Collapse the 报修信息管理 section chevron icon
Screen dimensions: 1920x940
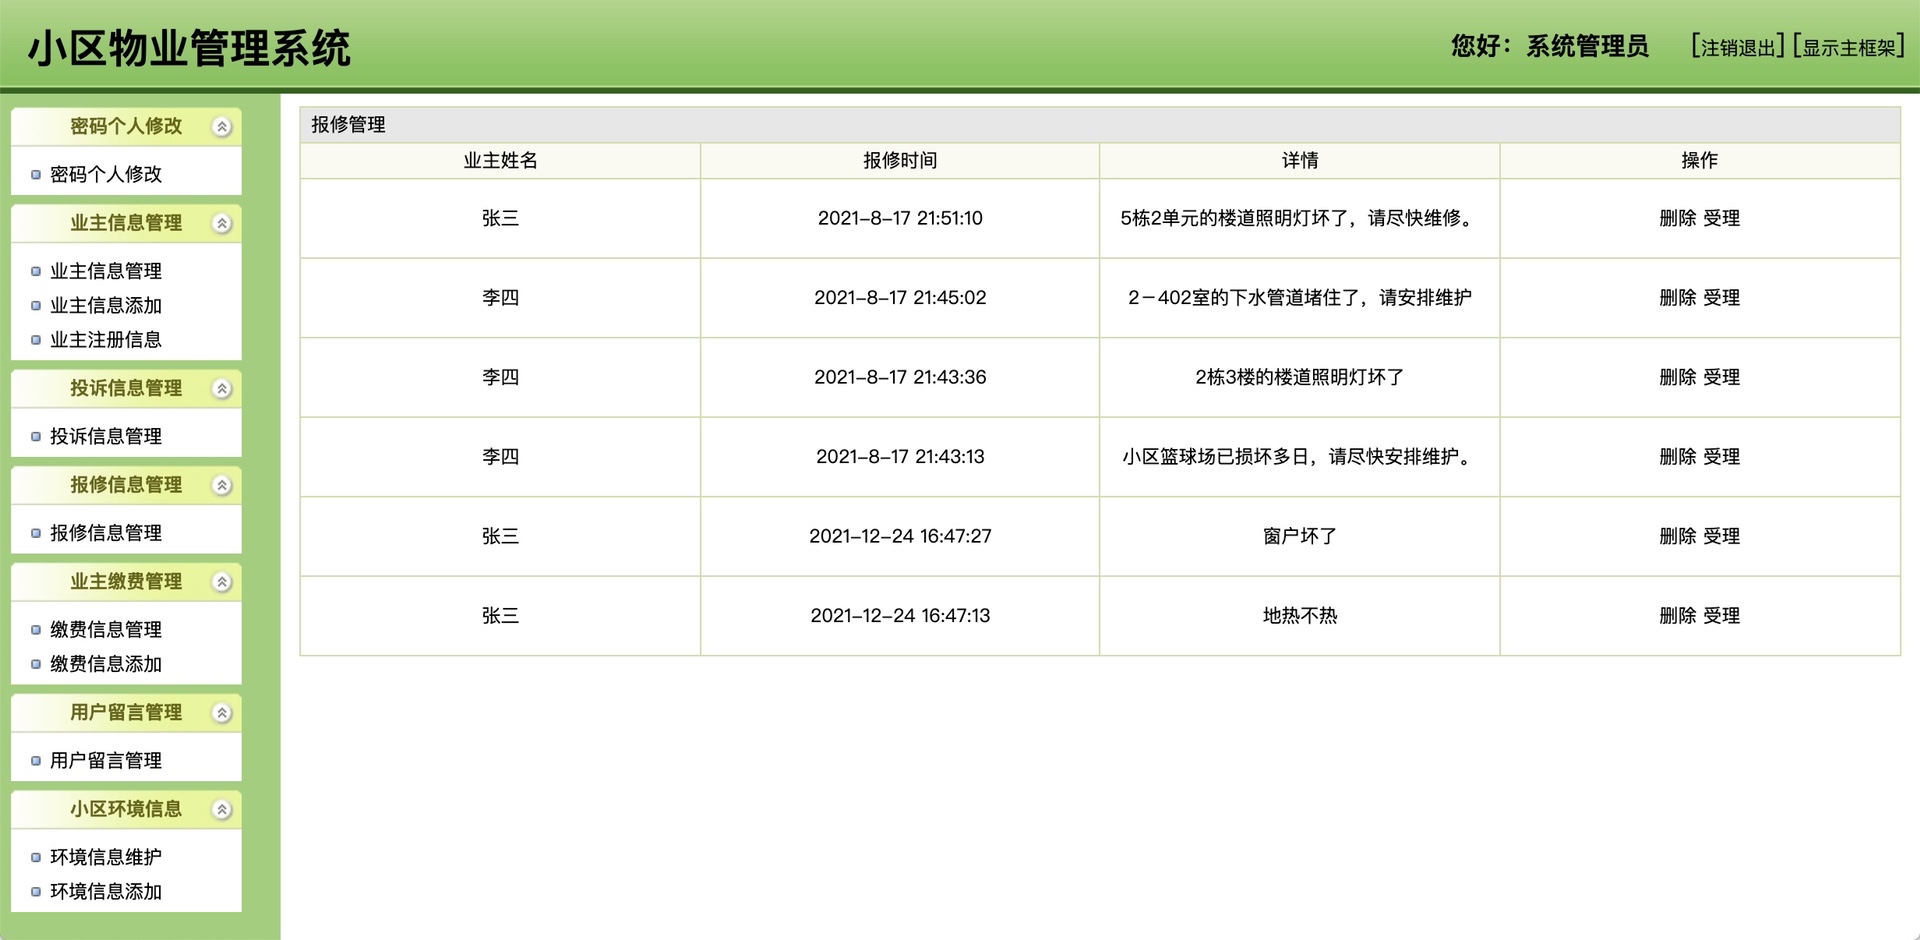click(x=222, y=485)
